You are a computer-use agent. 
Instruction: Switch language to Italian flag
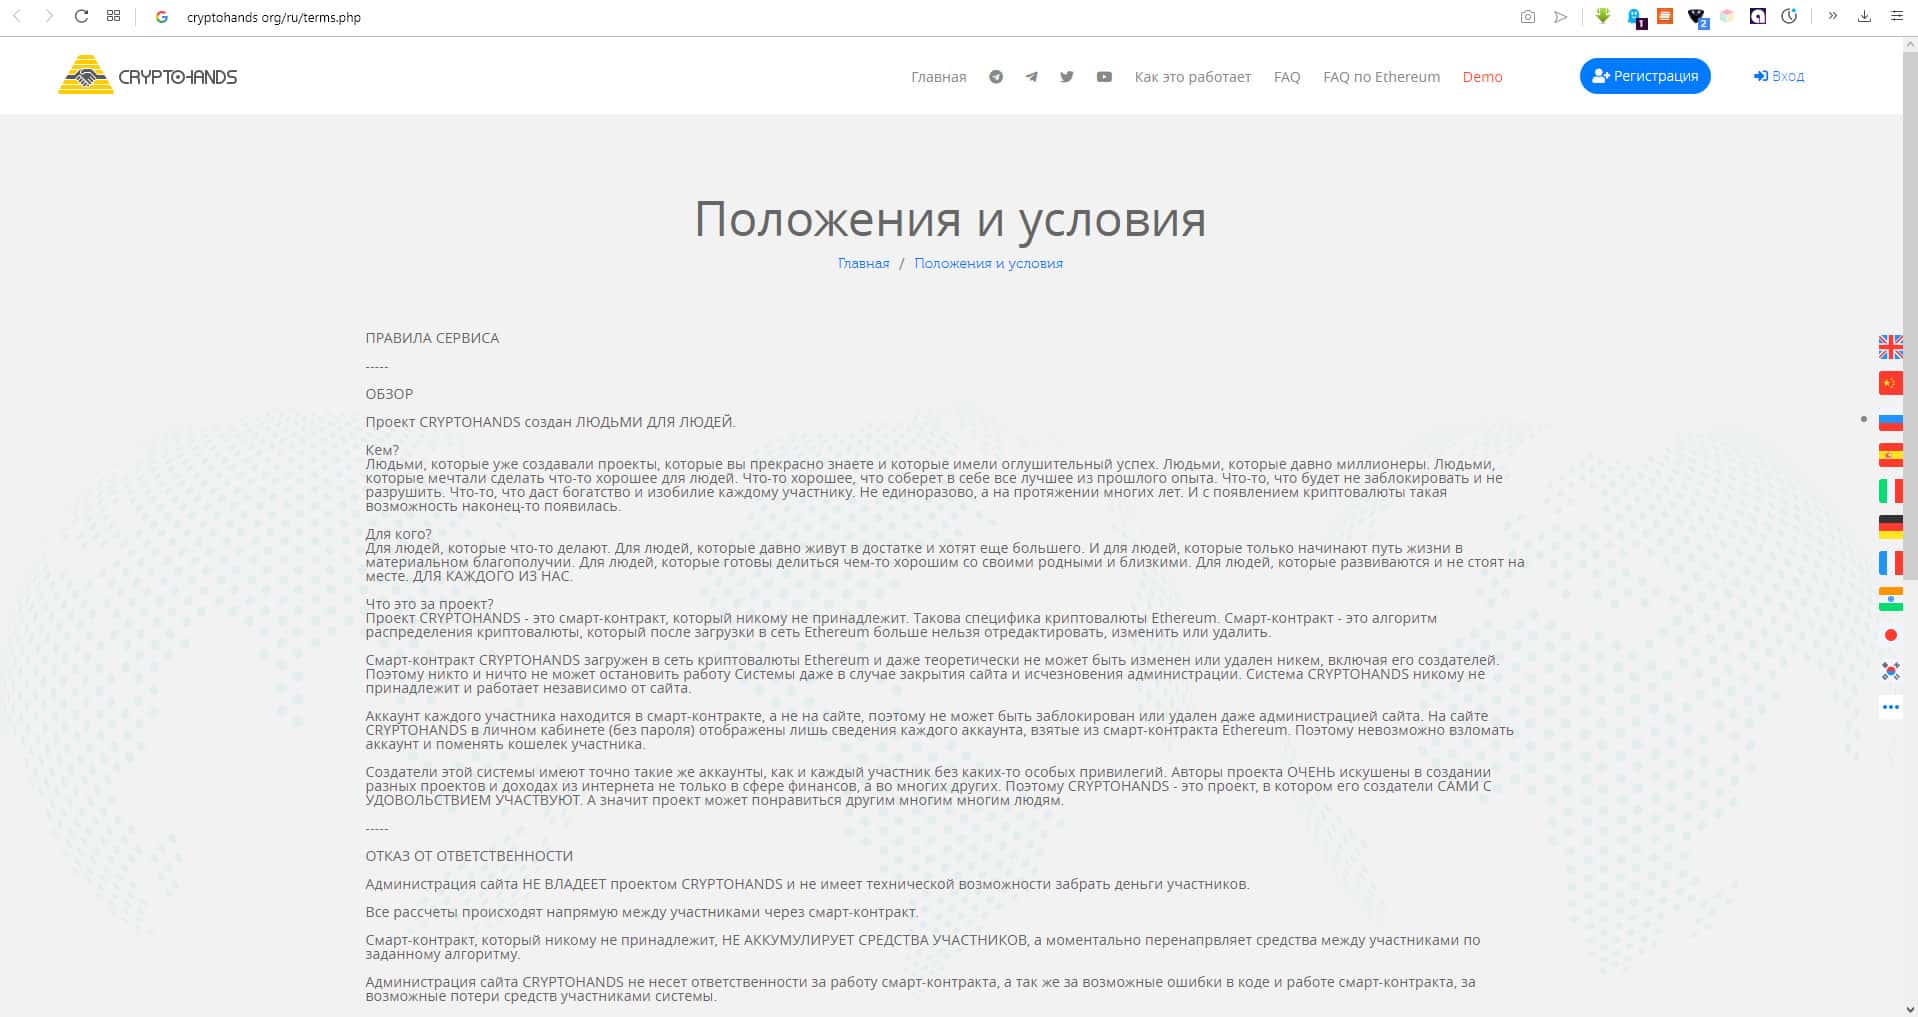click(x=1890, y=491)
